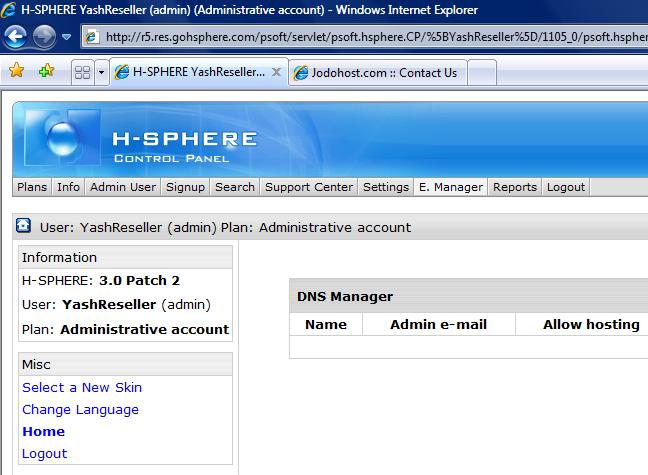Click the browser Back arrow button

16,36
